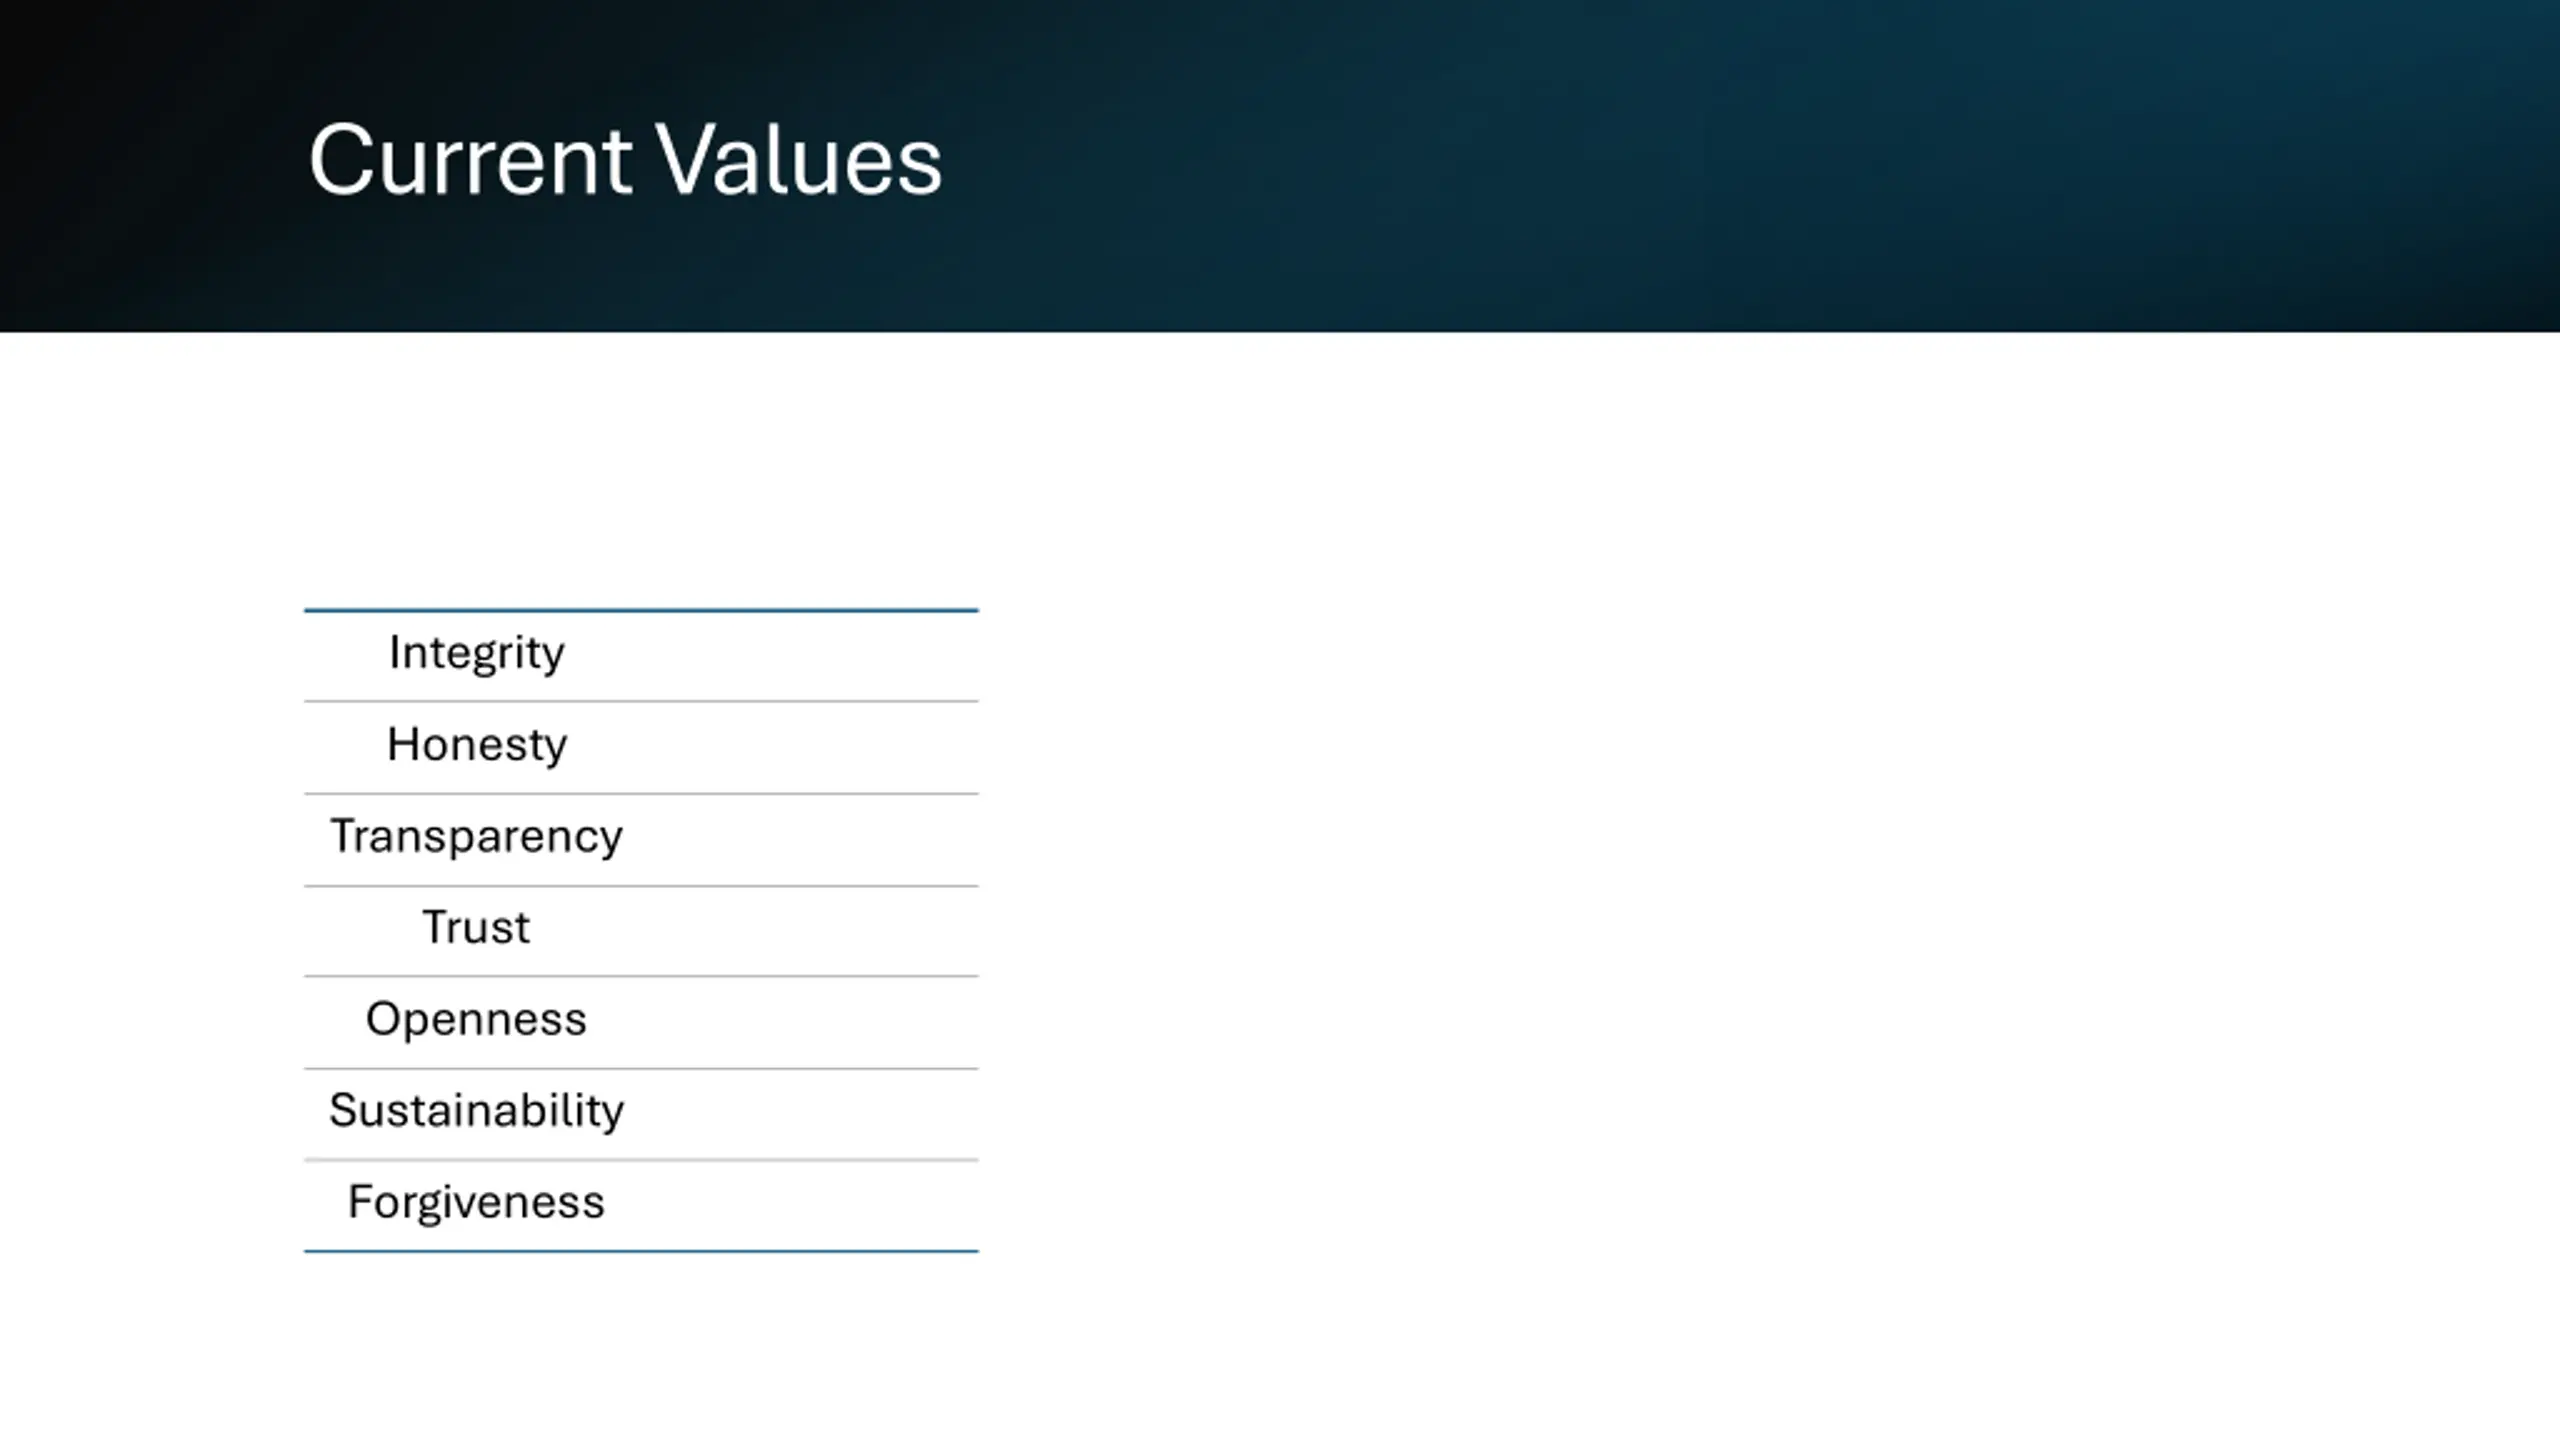
Task: Click the empty space right of Transparency in its row
Action: pyautogui.click(x=800, y=840)
